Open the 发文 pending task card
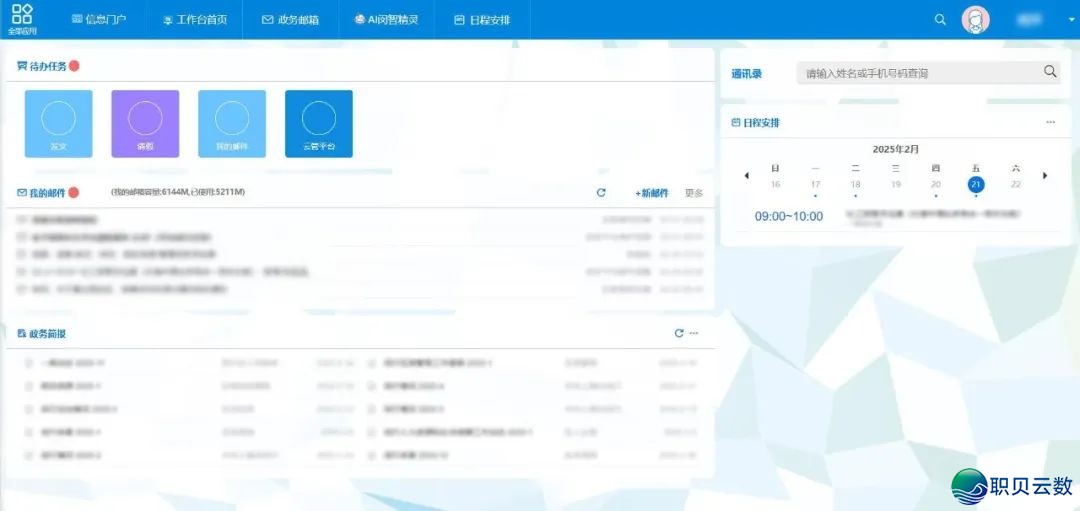Screen dimensions: 1080x511 (59, 124)
